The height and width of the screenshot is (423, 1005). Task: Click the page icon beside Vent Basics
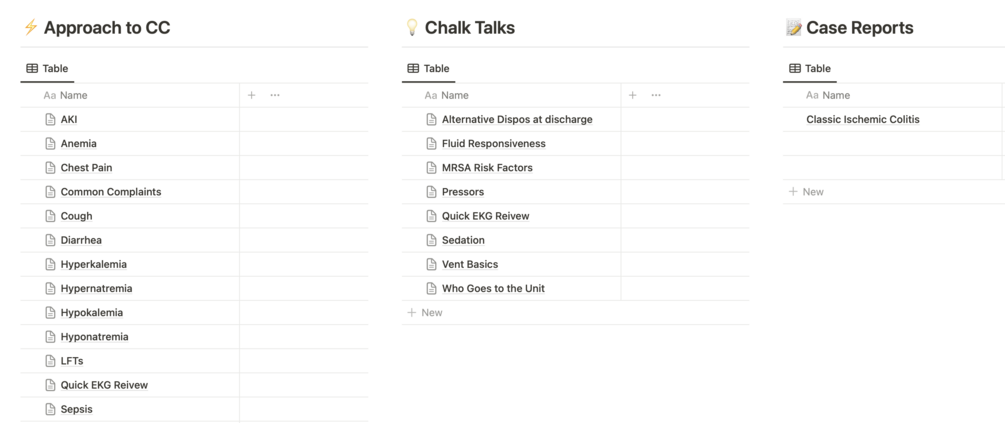(431, 264)
